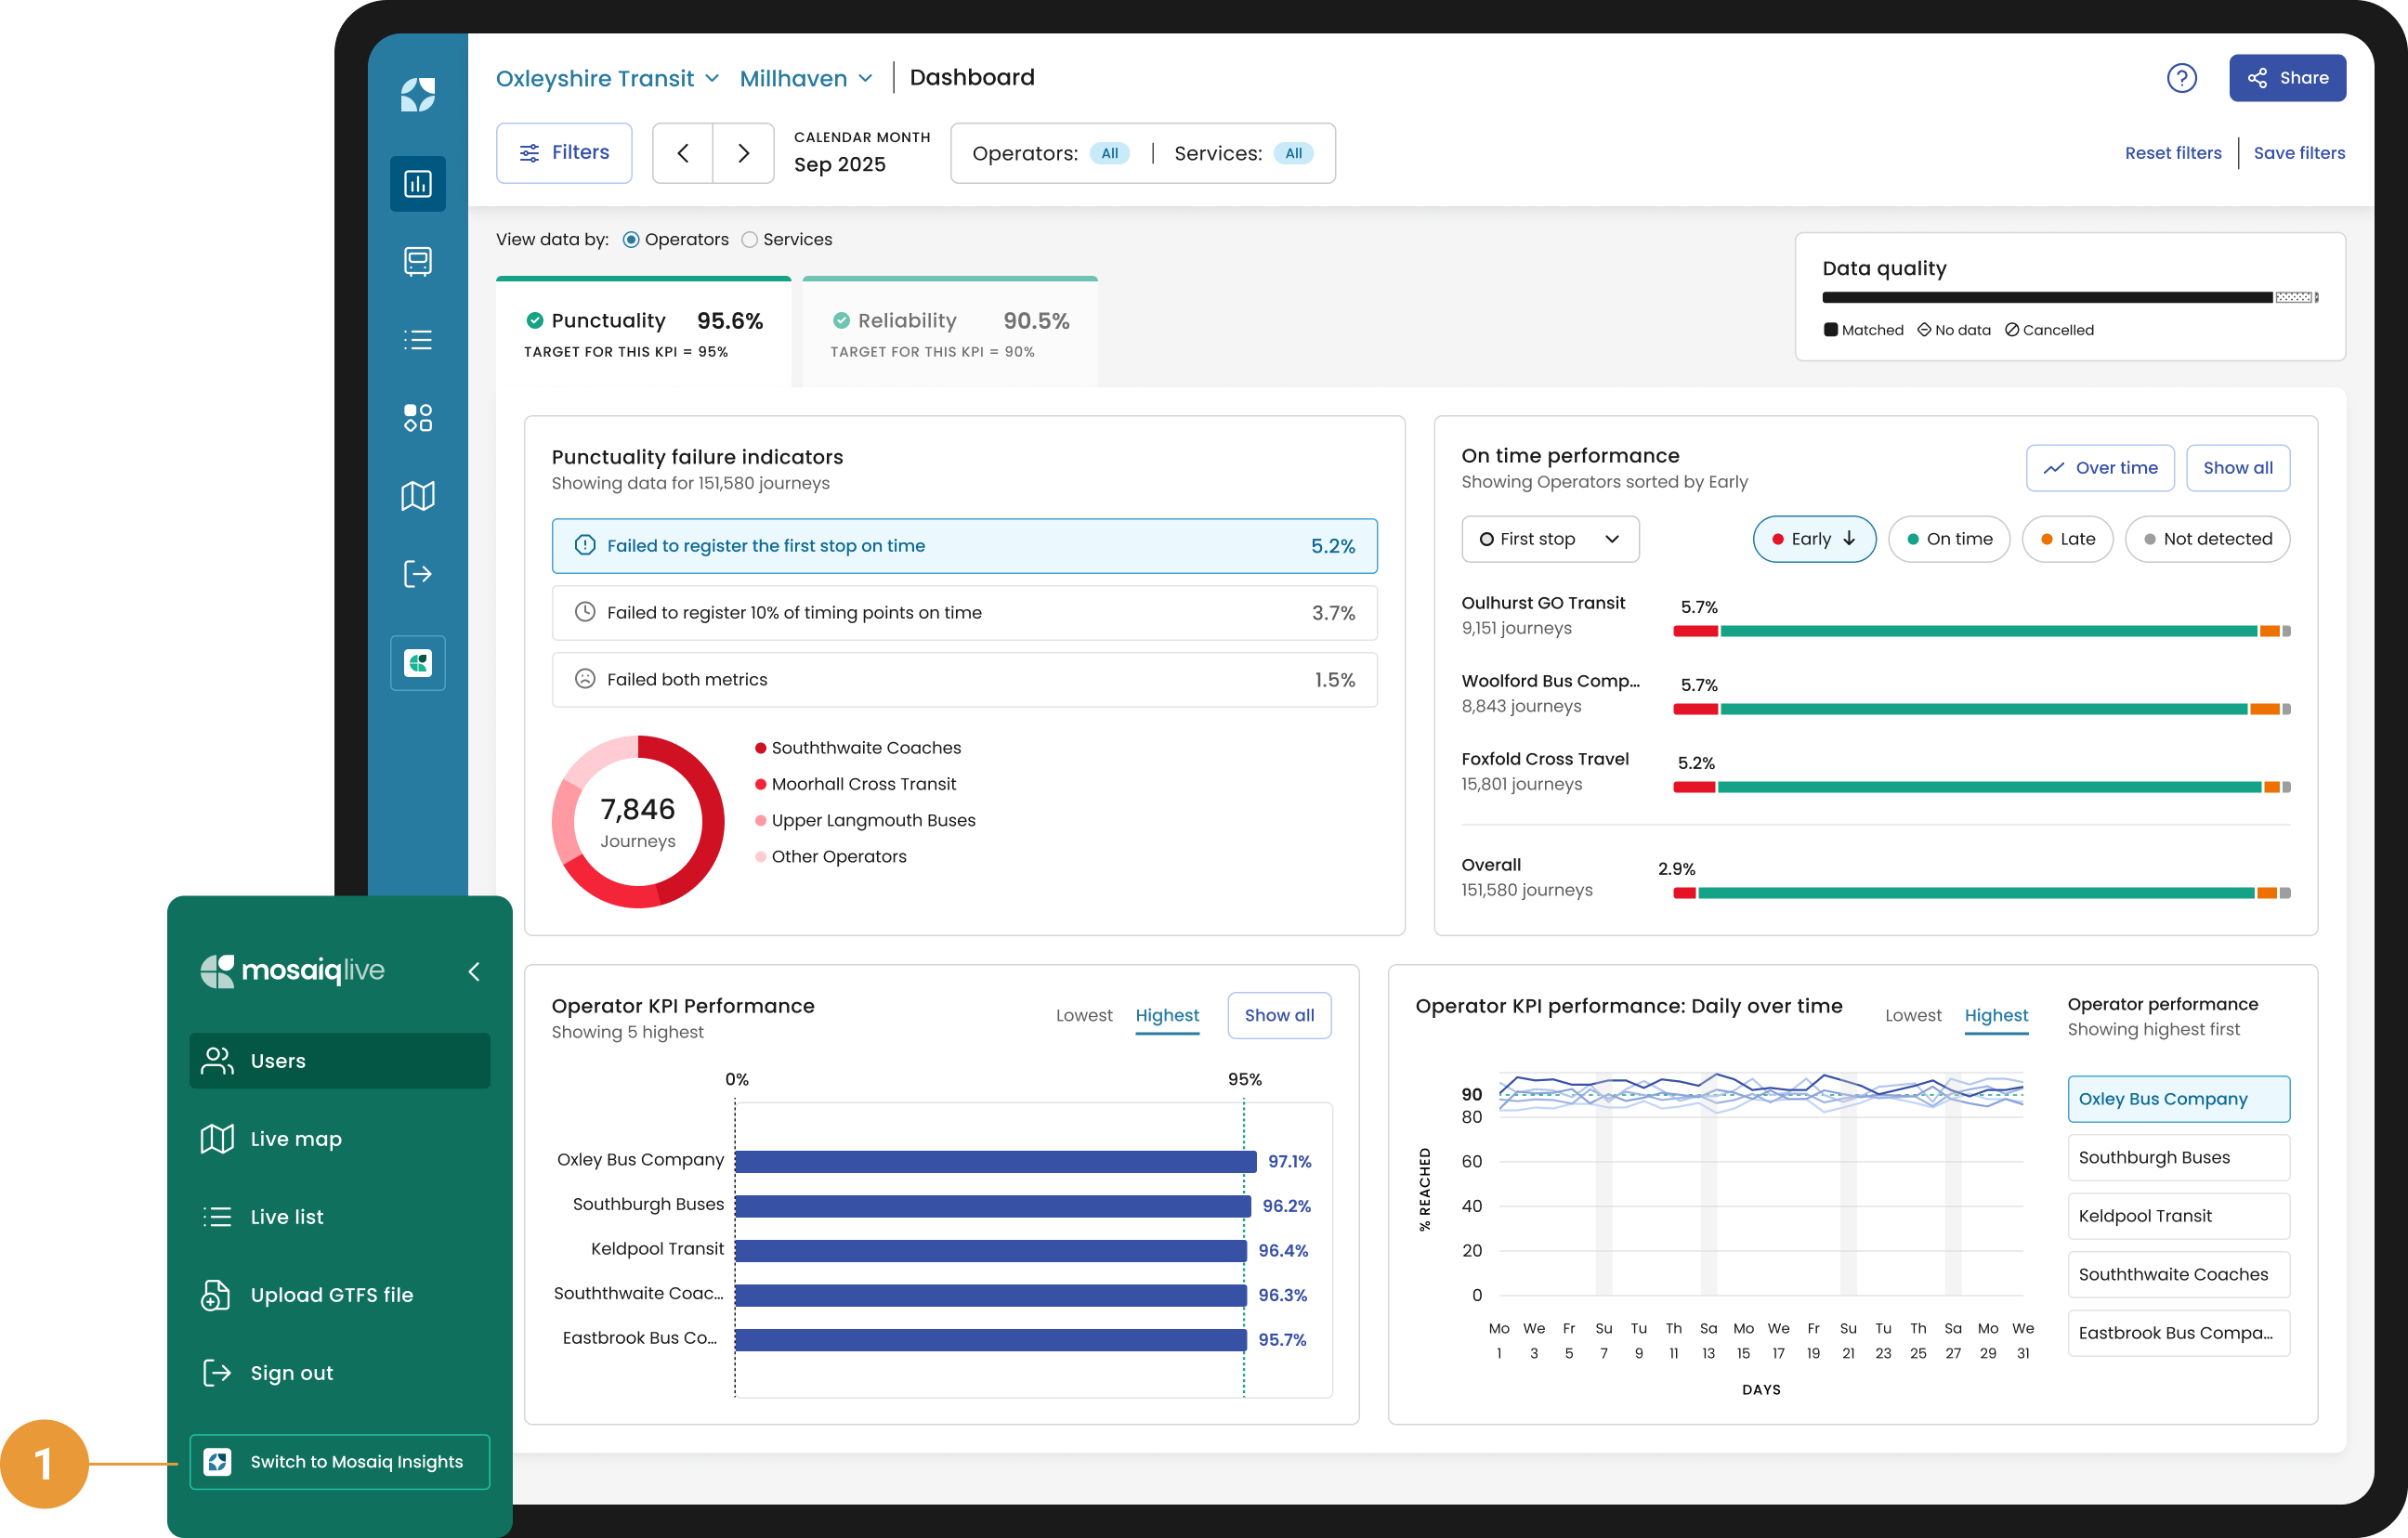Screen dimensions: 2408x1538
Task: Switch to the Reliability KPI tab
Action: [949, 332]
